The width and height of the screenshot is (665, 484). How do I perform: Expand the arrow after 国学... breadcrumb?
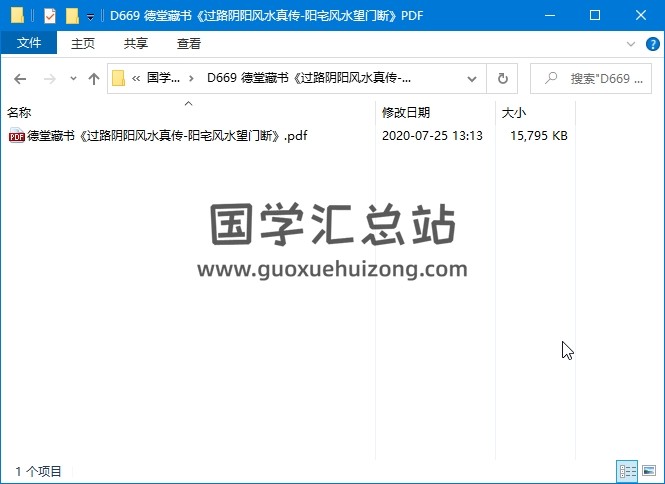[191, 78]
